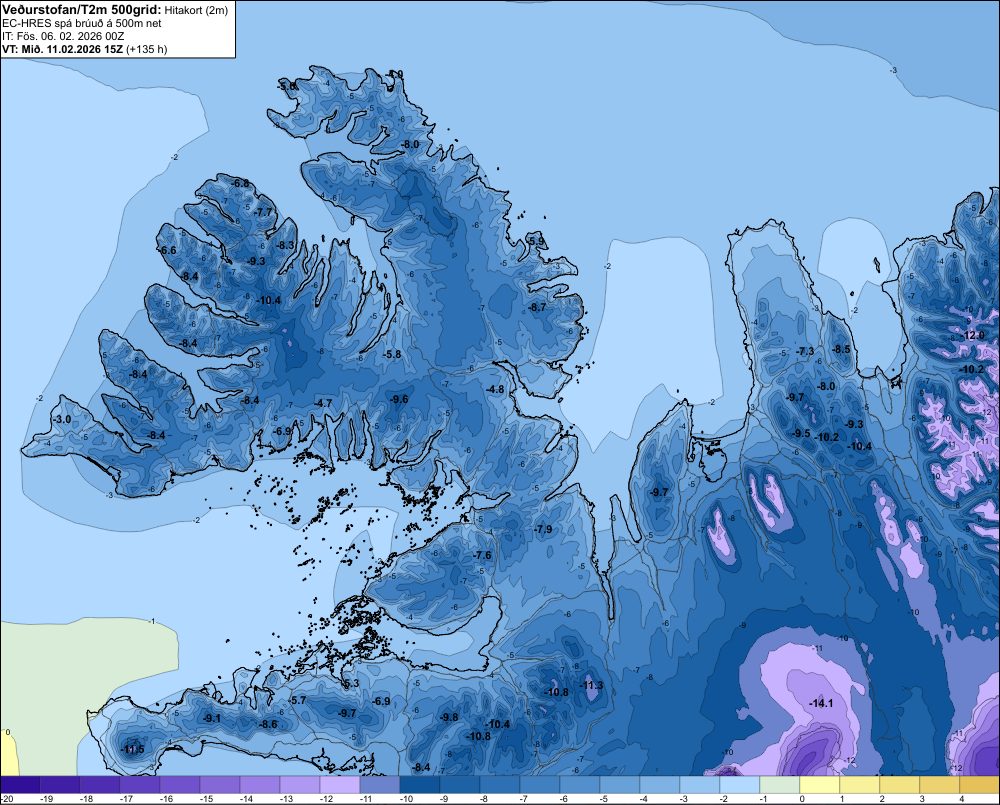Click the -8.3 temperature label
Screen dimensions: 1000x805
(285, 245)
